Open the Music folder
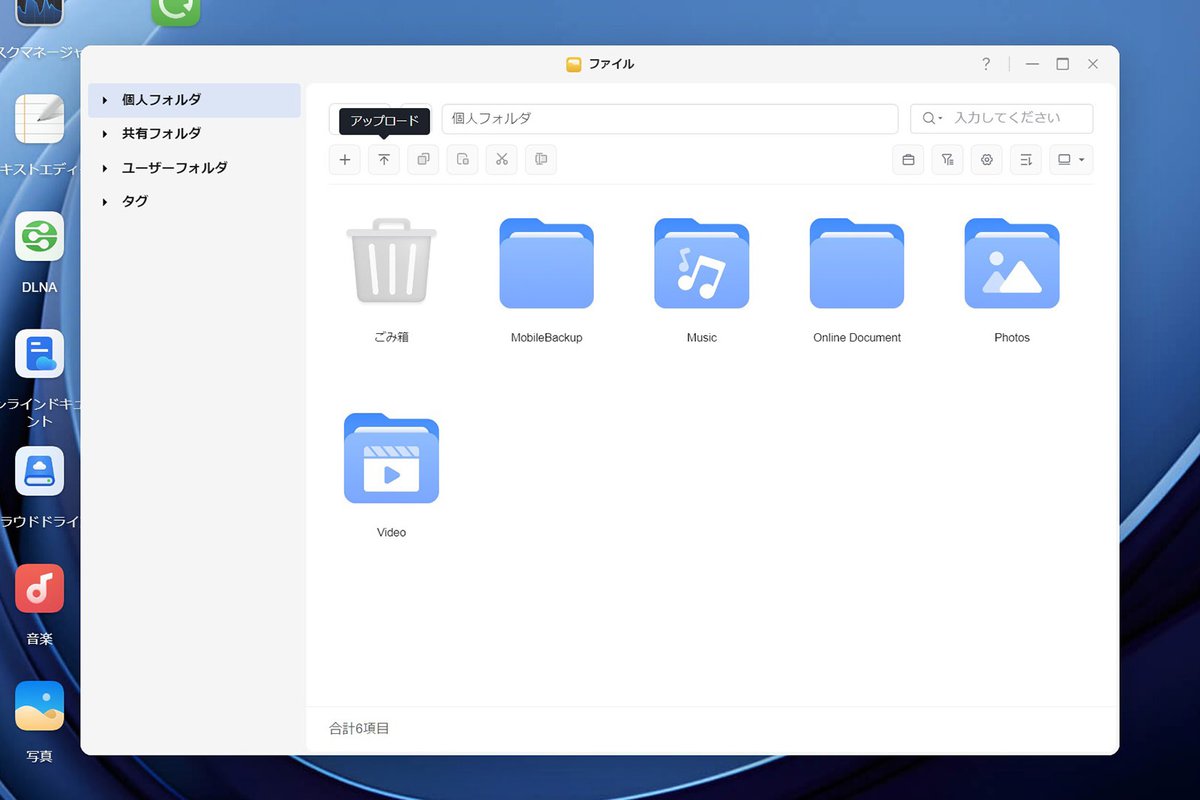This screenshot has height=800, width=1200. pyautogui.click(x=701, y=265)
